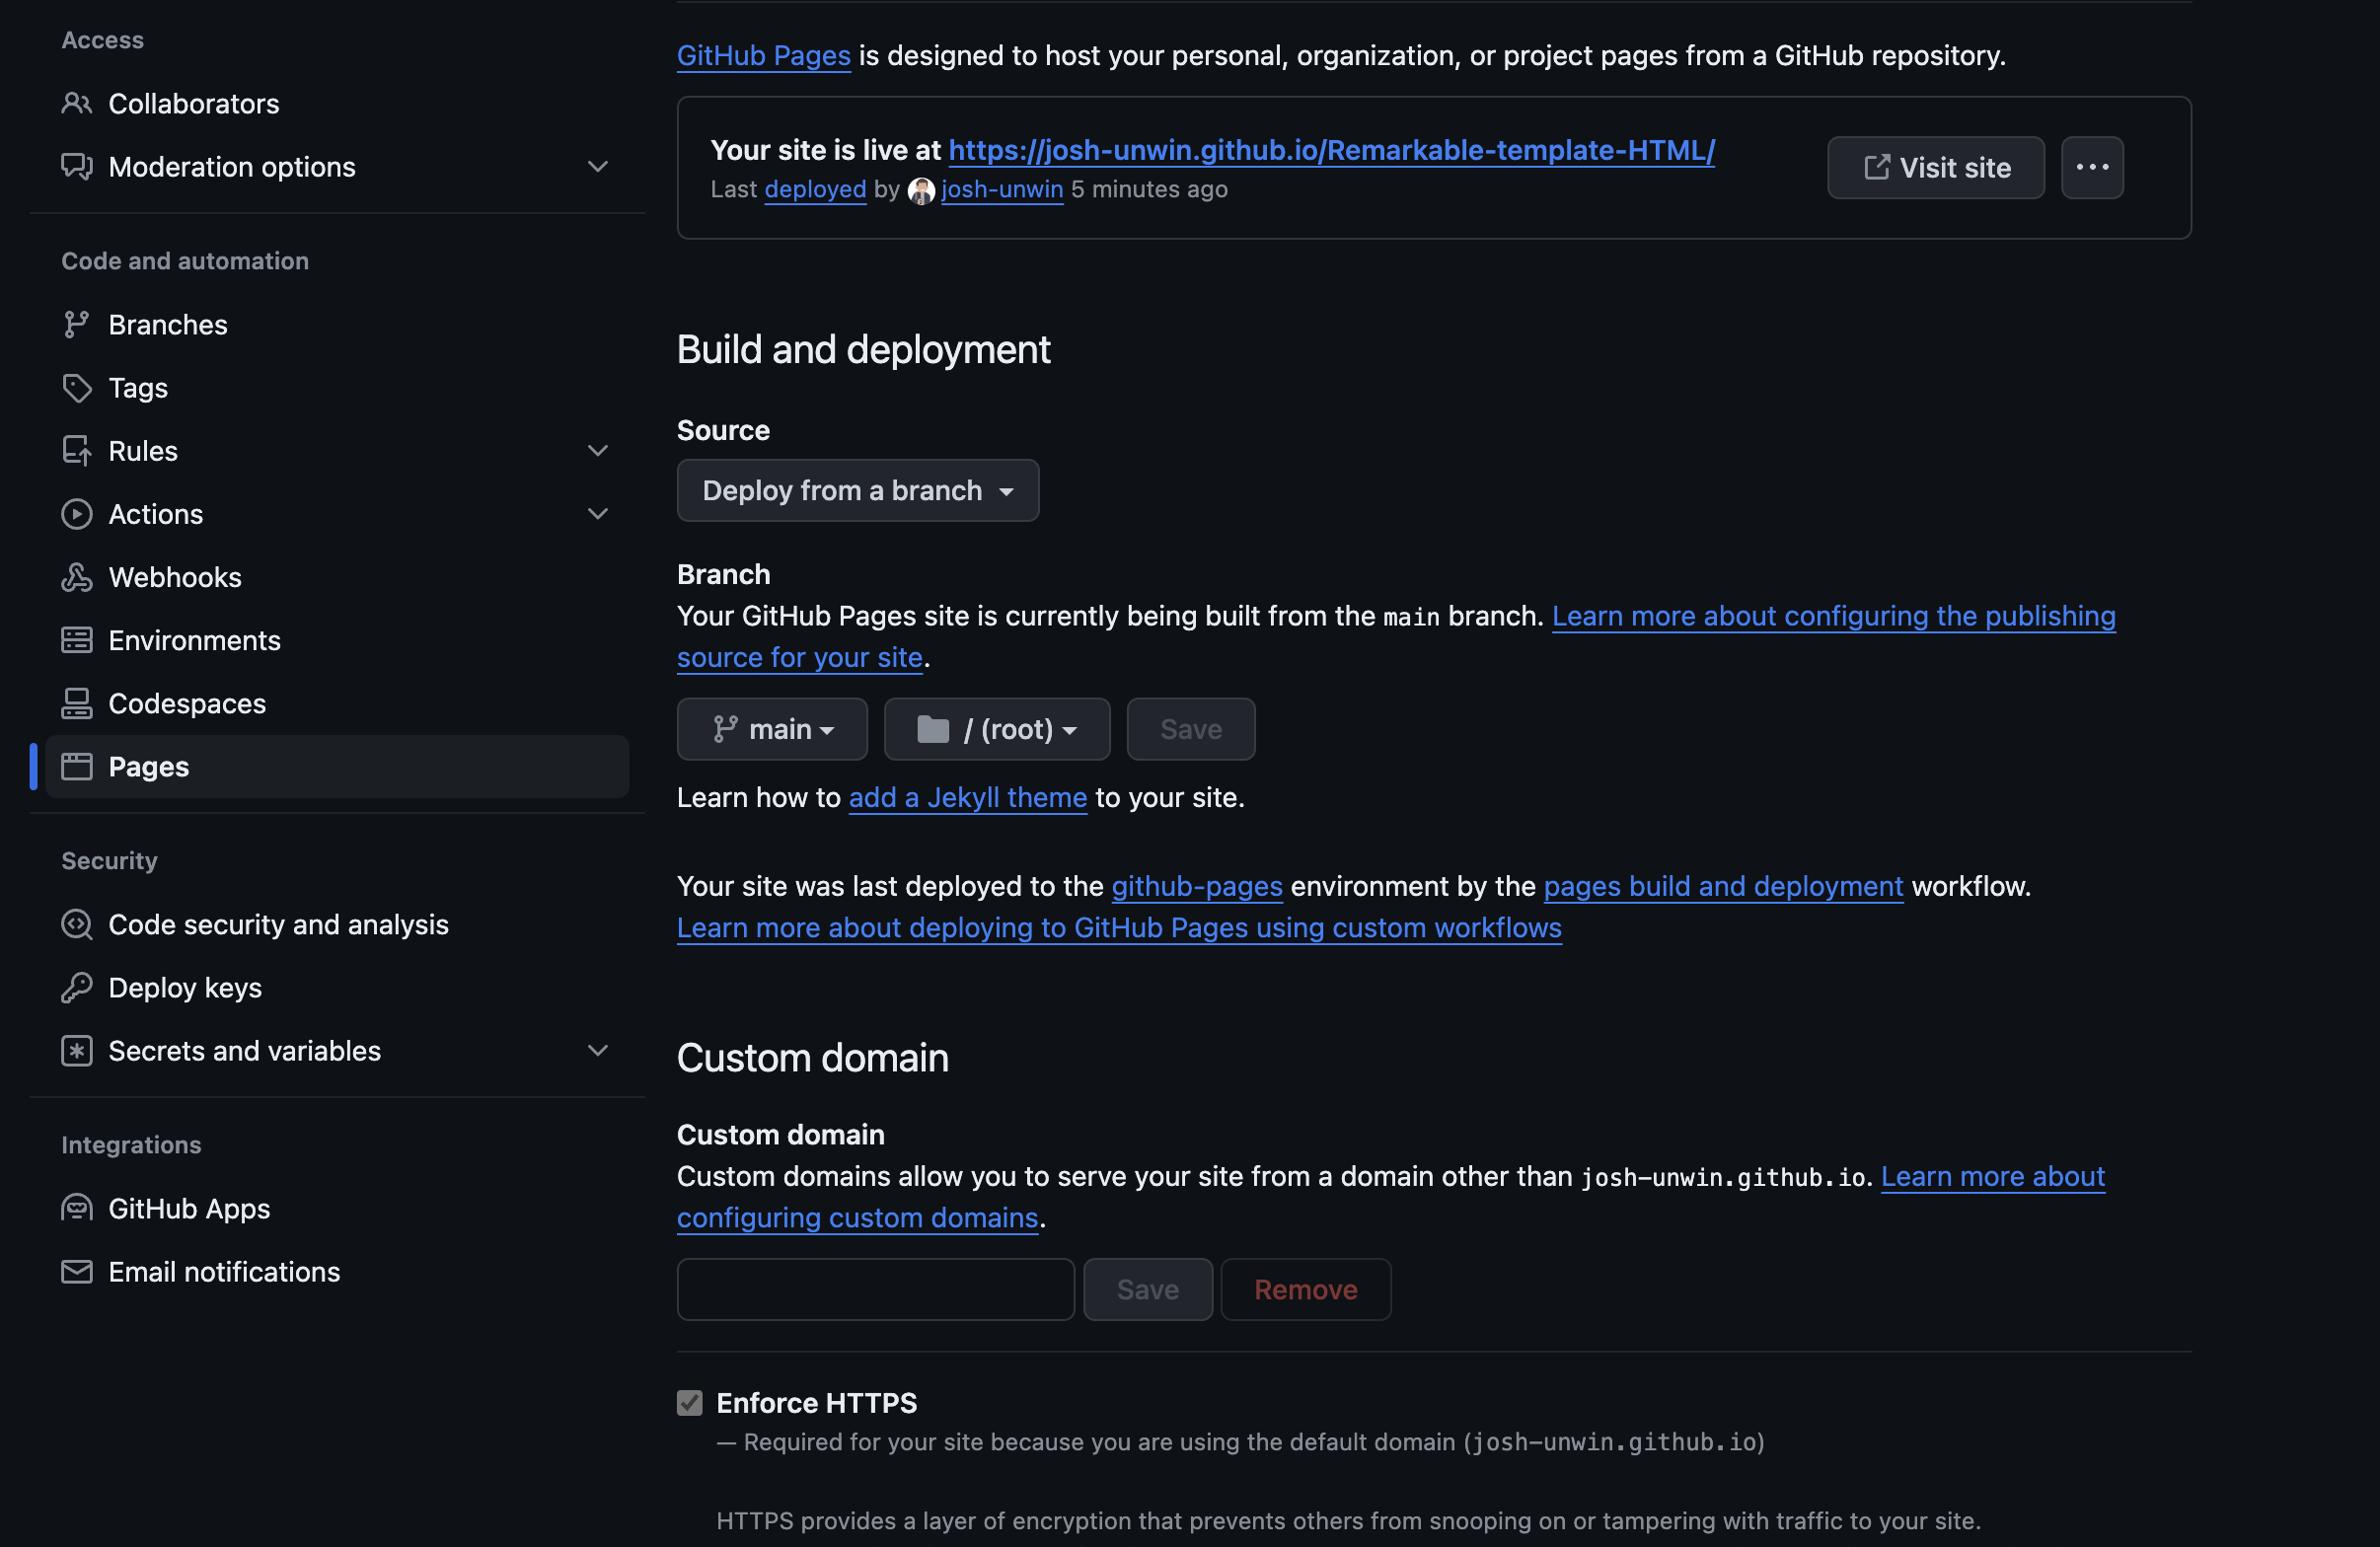Click the branch icon in main selector
2380x1547 pixels.
pyautogui.click(x=725, y=729)
